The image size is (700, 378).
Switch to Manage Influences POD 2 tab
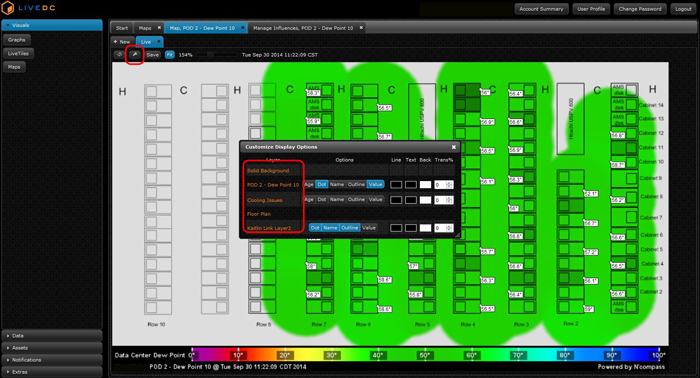303,28
